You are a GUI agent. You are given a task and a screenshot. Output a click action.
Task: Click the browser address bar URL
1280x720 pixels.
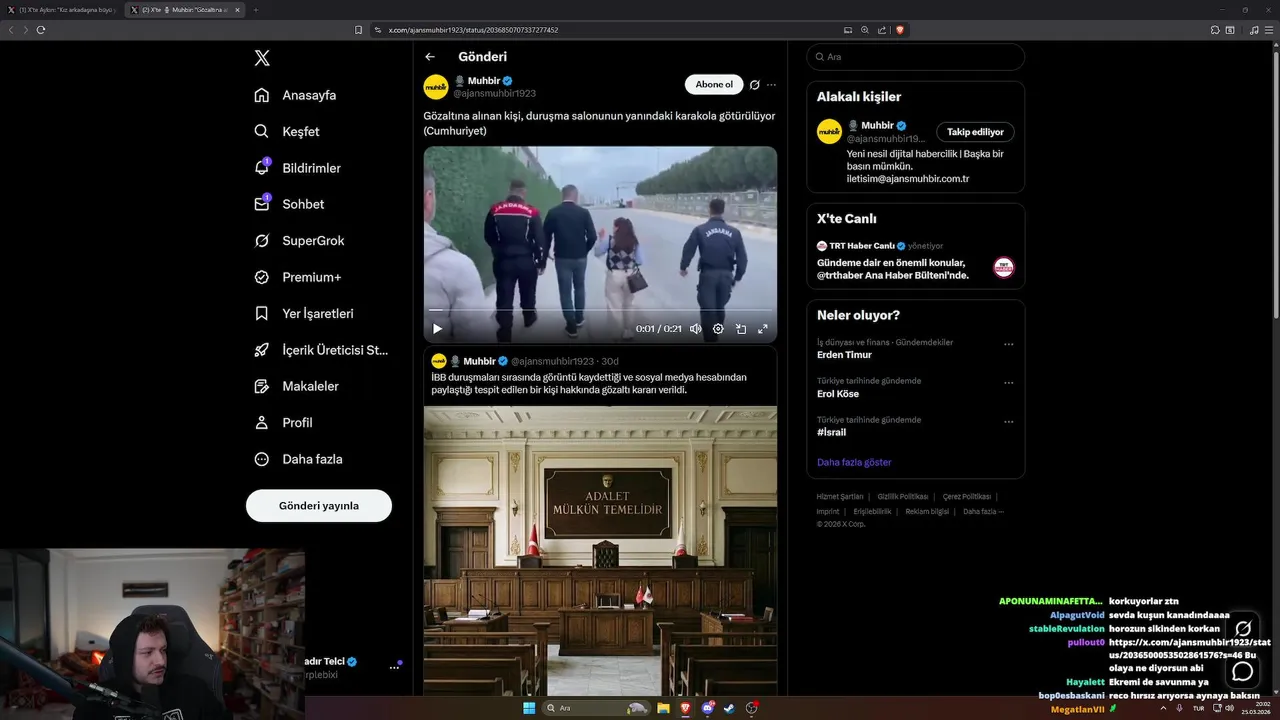pos(473,30)
